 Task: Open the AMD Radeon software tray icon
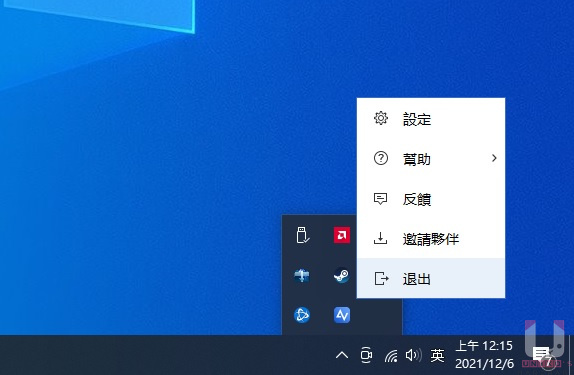pos(342,235)
